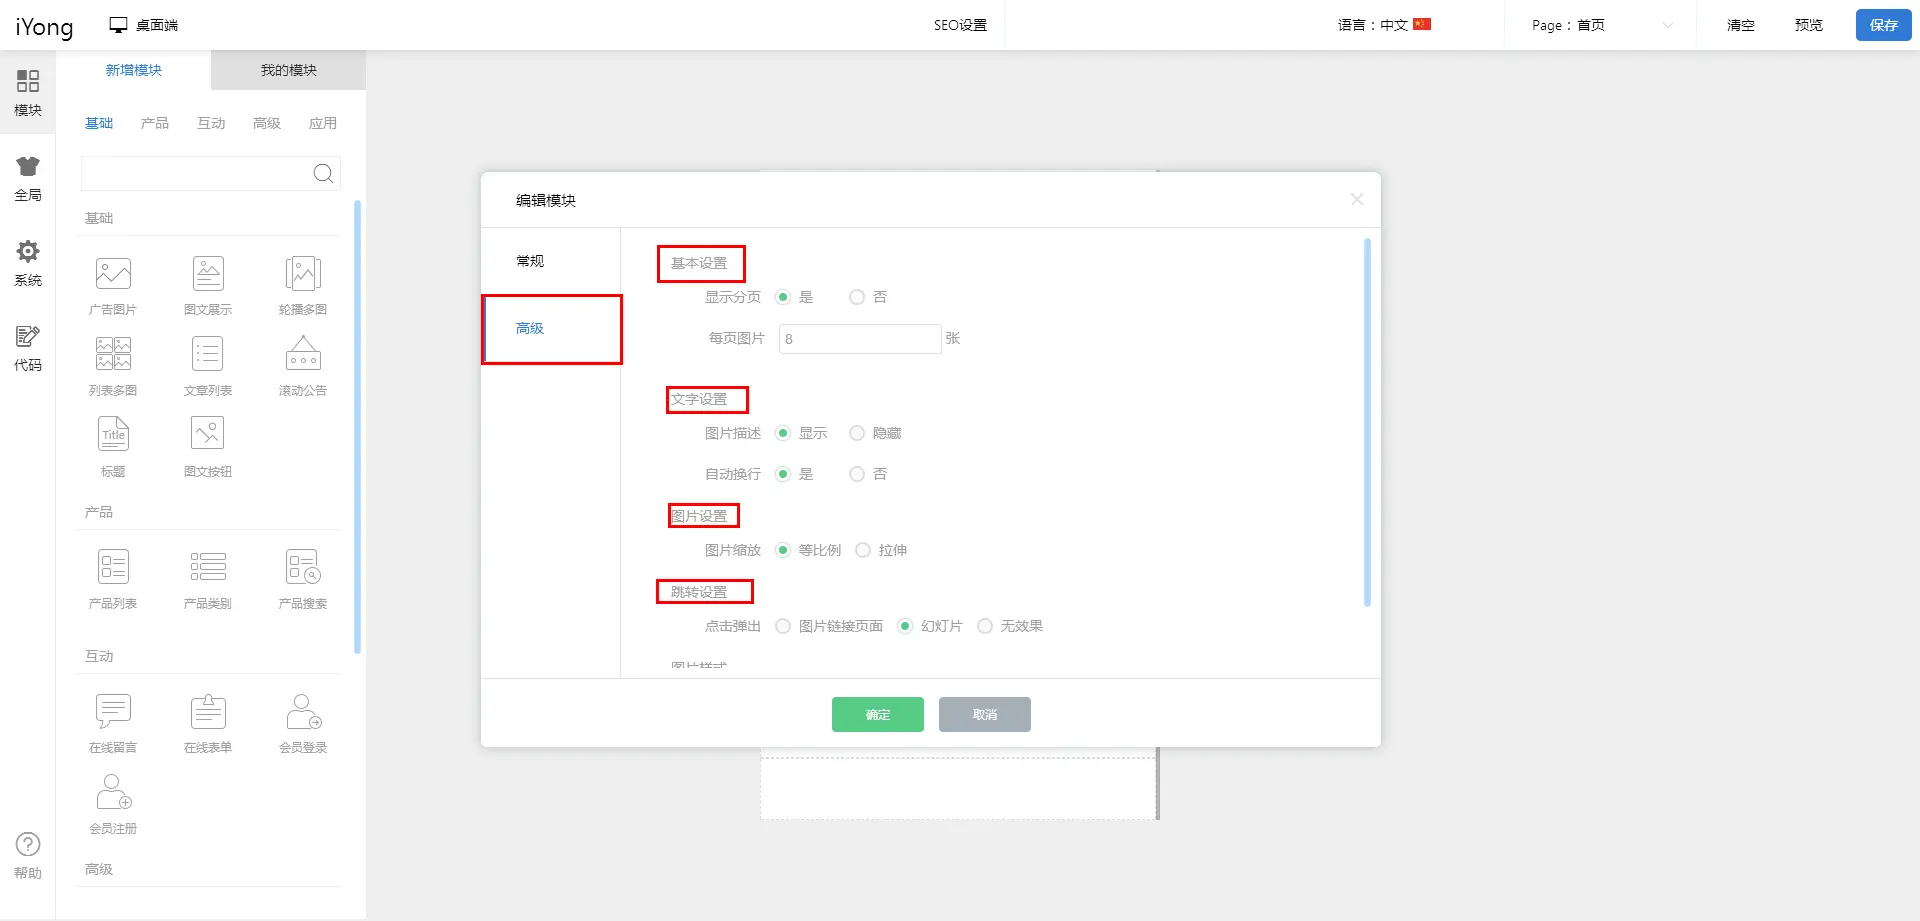Select 隐藏 for 图片描述
The image size is (1920, 921).
tap(857, 433)
